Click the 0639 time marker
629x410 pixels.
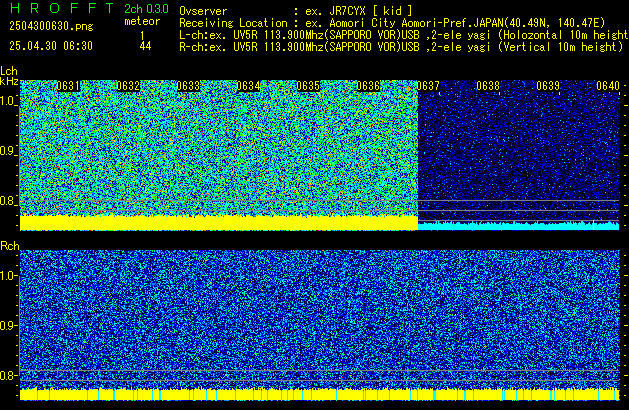[548, 86]
